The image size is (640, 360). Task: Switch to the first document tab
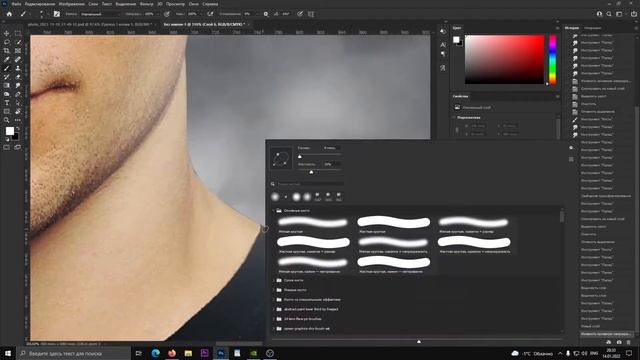[x=91, y=24]
